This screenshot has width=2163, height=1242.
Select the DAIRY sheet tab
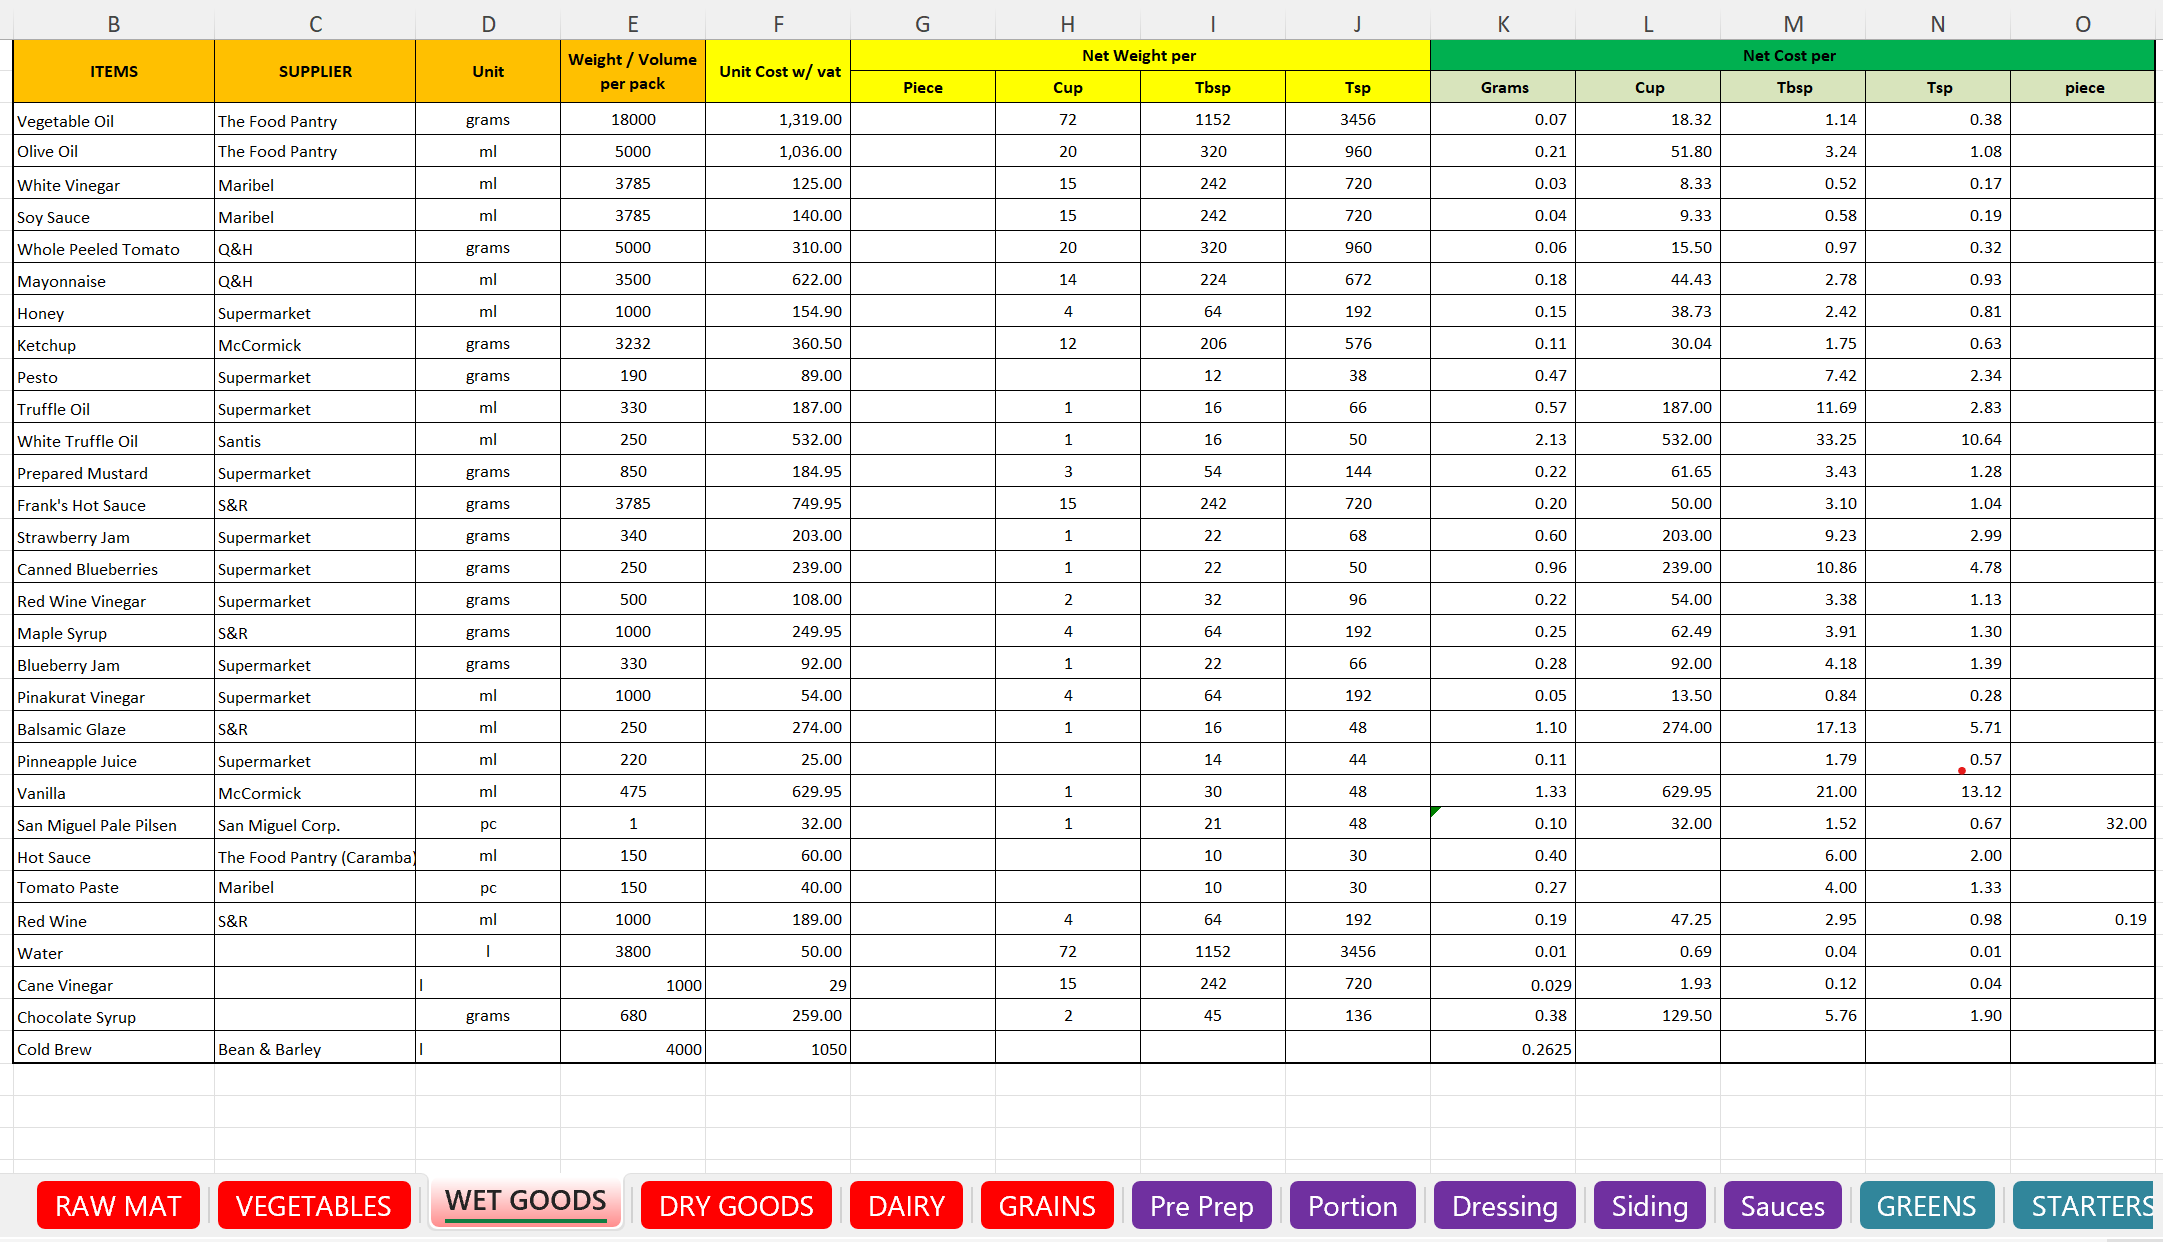tap(906, 1206)
